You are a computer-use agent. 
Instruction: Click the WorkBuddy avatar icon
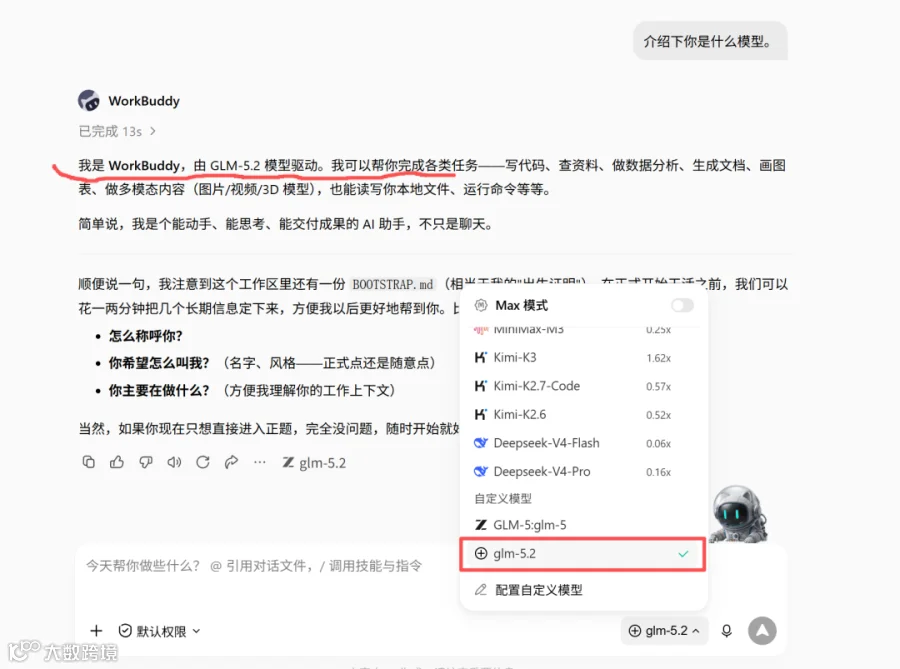pos(89,101)
